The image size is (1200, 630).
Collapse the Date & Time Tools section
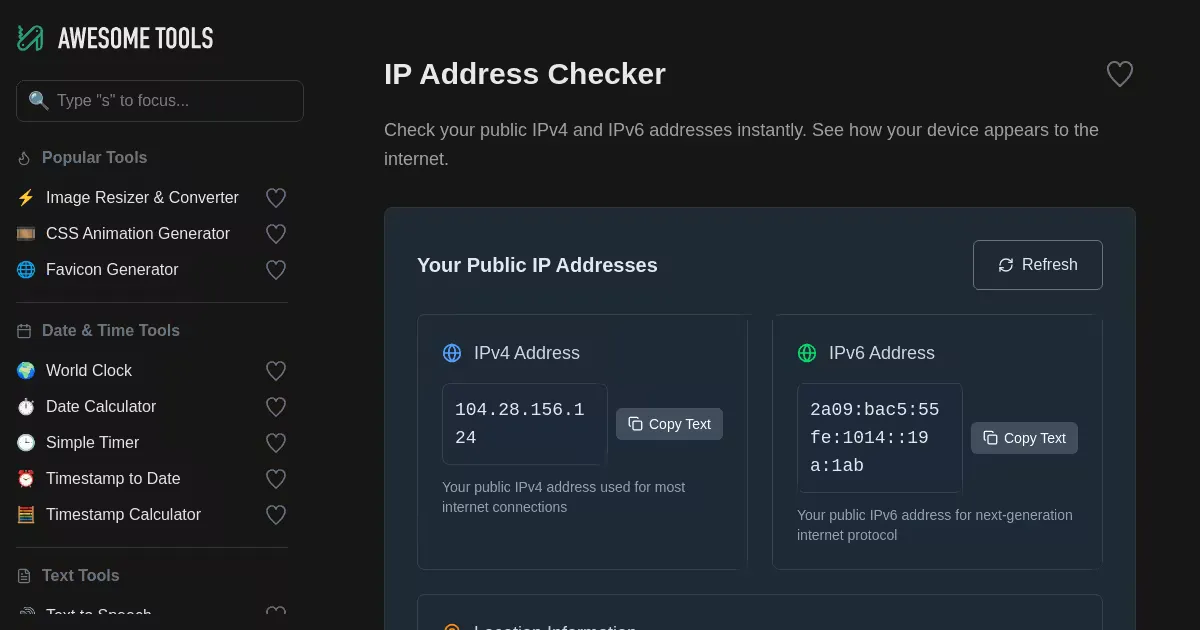point(110,331)
